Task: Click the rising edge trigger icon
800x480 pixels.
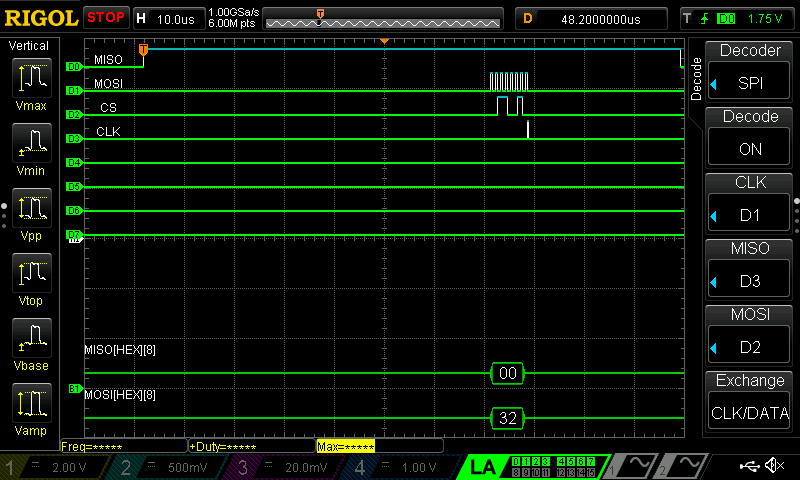Action: pos(705,19)
